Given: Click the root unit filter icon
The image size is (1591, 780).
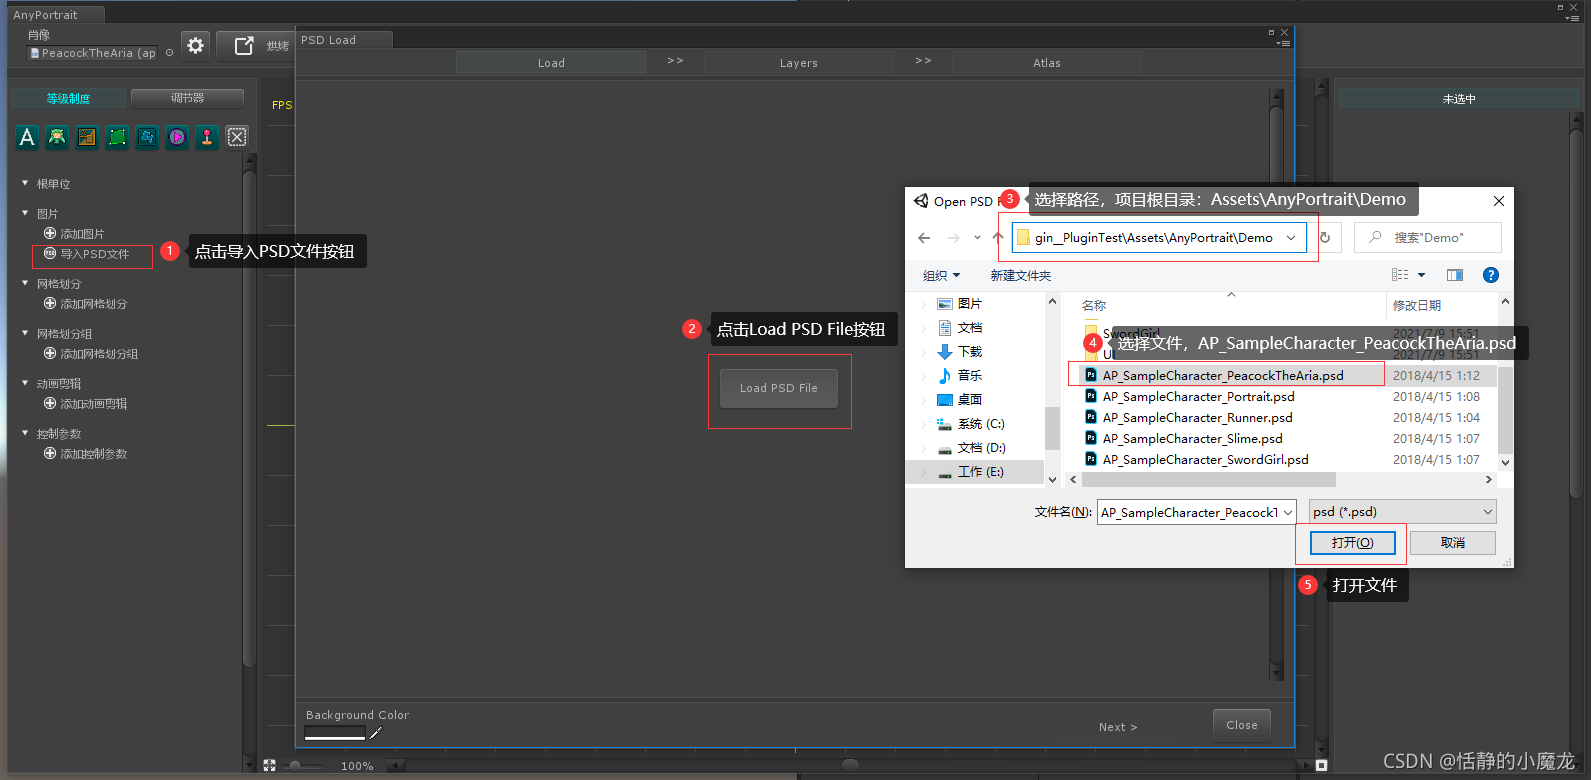Looking at the screenshot, I should [57, 137].
